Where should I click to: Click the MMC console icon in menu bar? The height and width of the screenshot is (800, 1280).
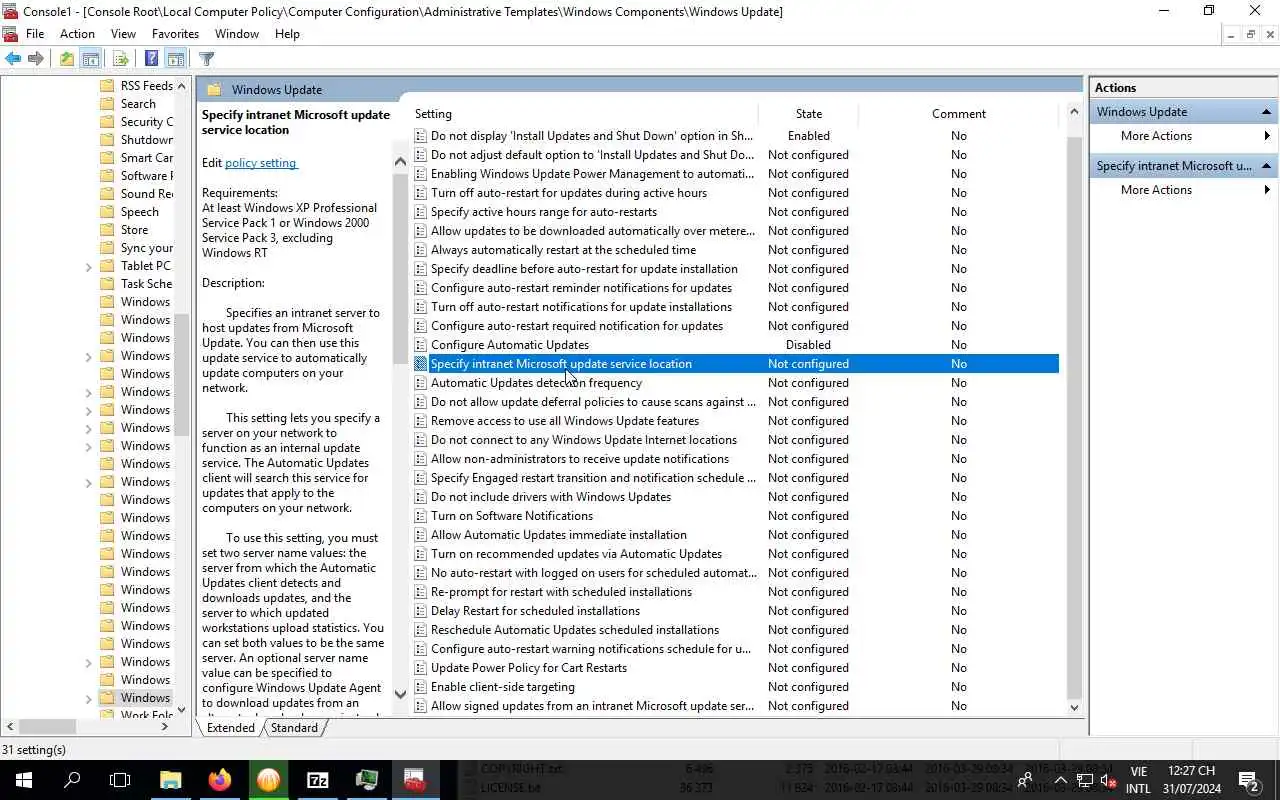tap(10, 33)
